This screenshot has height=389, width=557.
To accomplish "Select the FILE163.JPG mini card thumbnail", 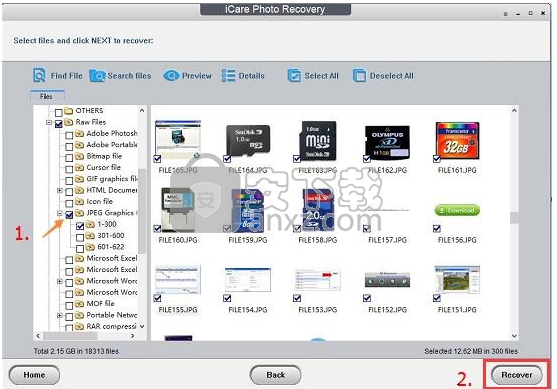I will (318, 140).
